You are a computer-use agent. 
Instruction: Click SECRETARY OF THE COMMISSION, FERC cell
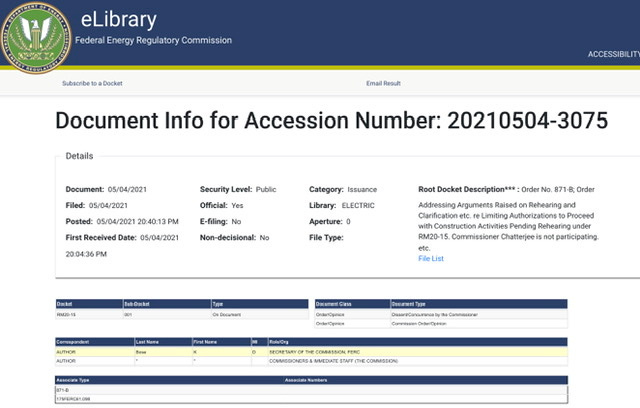tap(418, 352)
